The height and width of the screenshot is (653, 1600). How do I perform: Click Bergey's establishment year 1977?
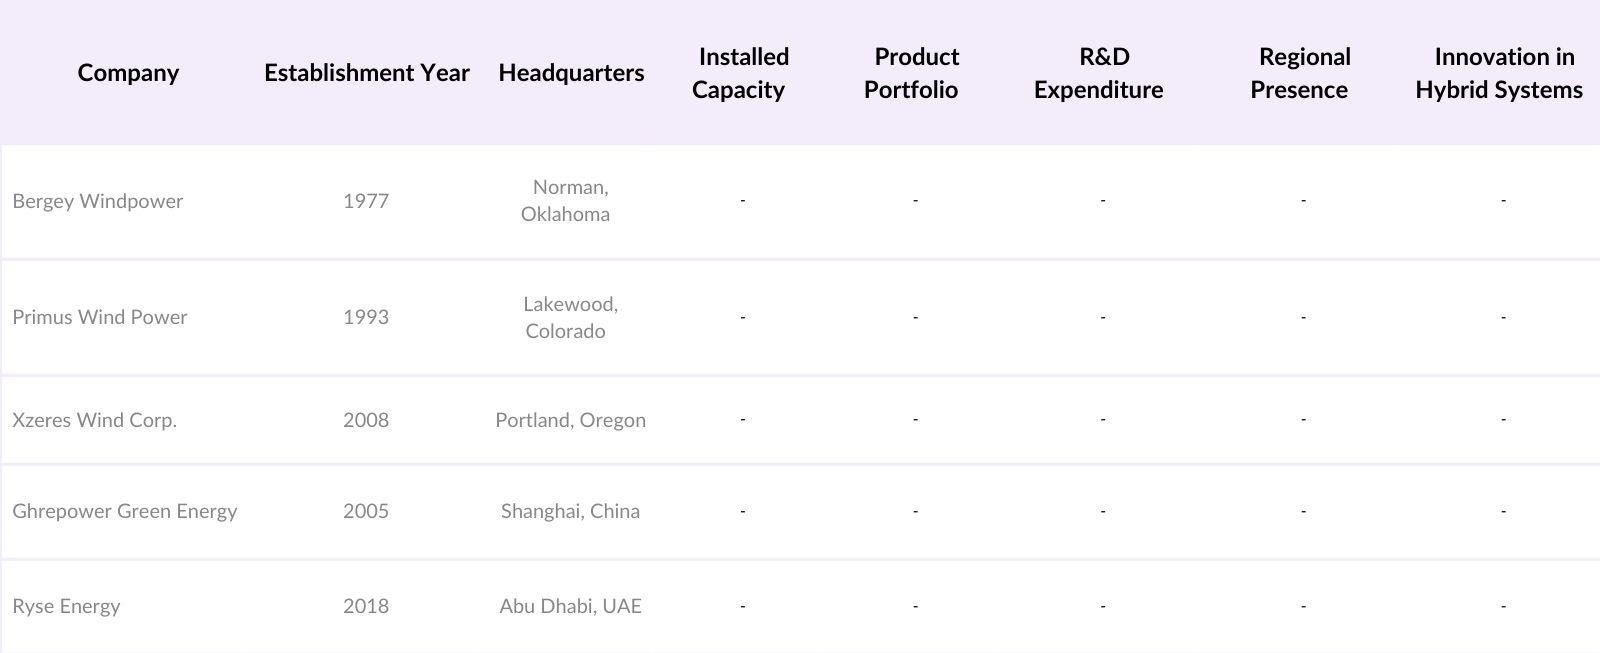click(366, 201)
